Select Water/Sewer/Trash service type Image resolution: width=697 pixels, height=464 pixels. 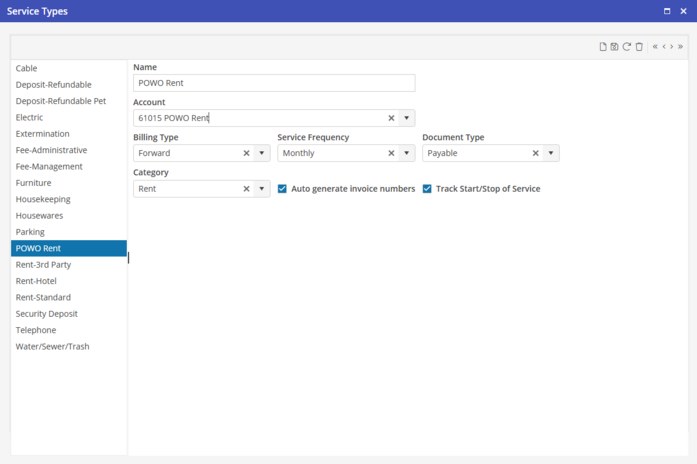click(52, 347)
